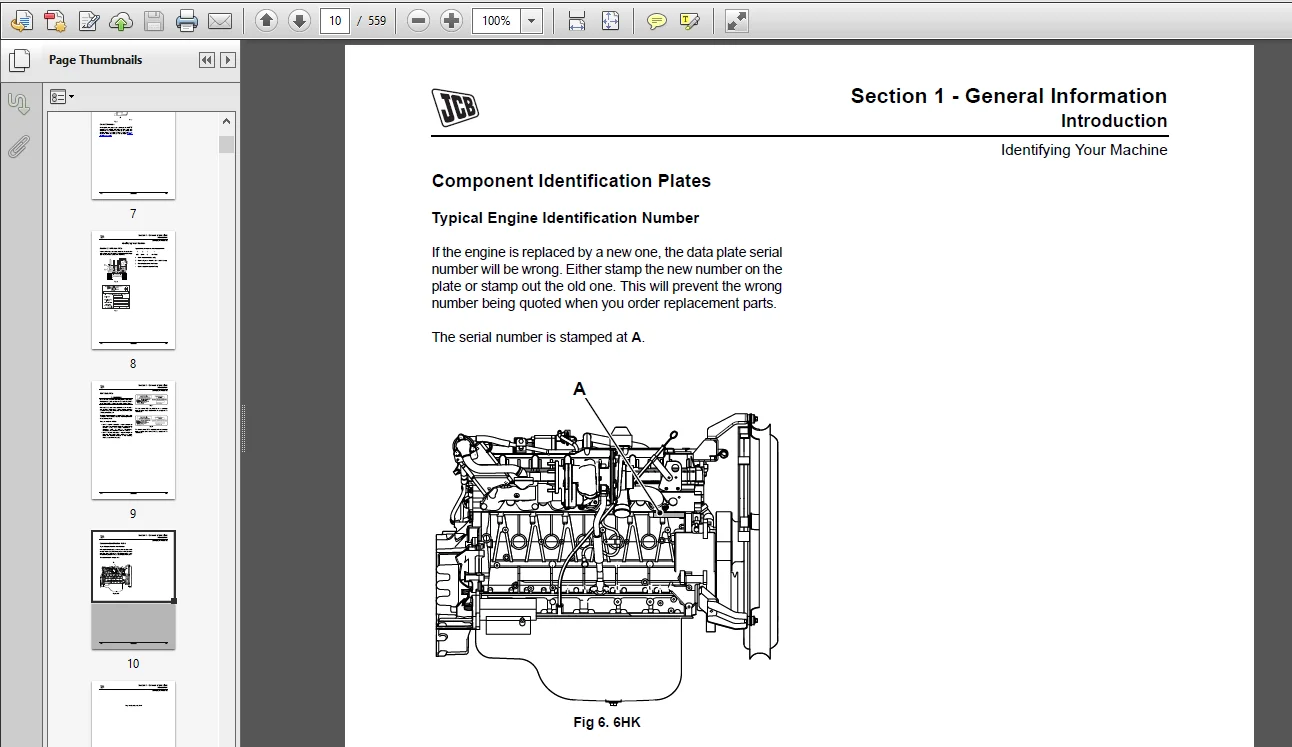Switch to Read Mode with arrows icon

pyautogui.click(x=736, y=20)
